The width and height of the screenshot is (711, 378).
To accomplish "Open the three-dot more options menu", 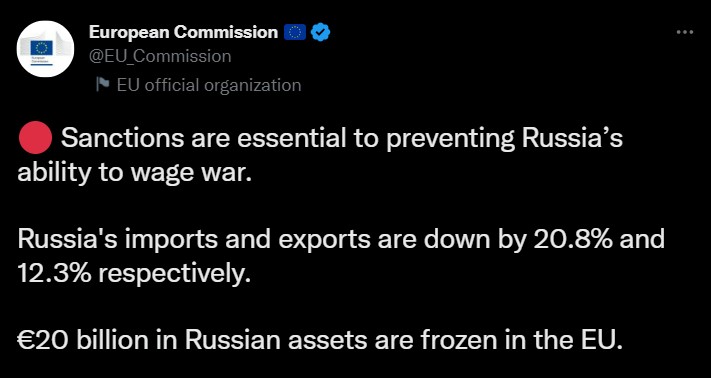I will pyautogui.click(x=685, y=32).
